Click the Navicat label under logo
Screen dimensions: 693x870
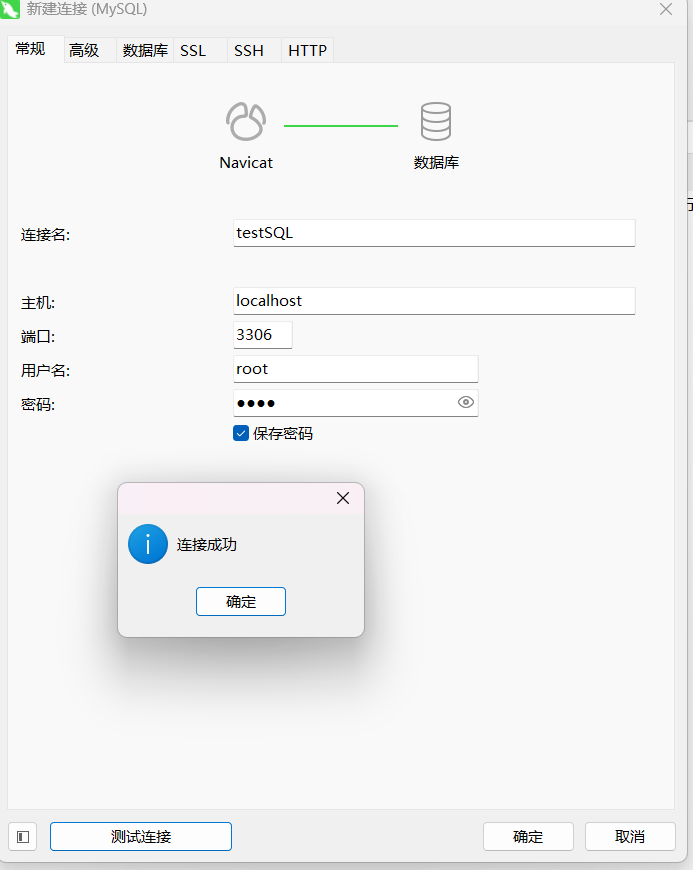[246, 163]
